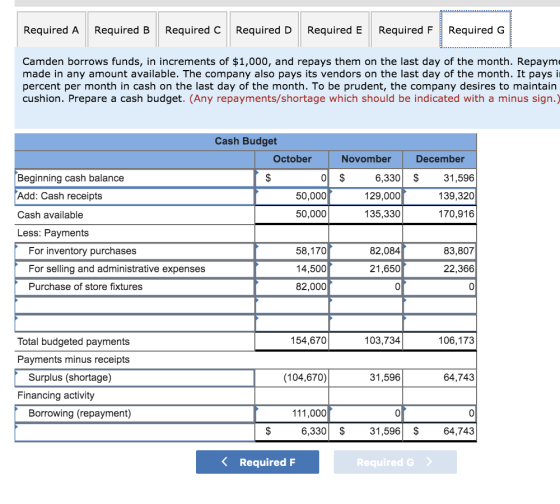Click the October store fixtures cell 82,000
The width and height of the screenshot is (560, 504).
click(292, 286)
